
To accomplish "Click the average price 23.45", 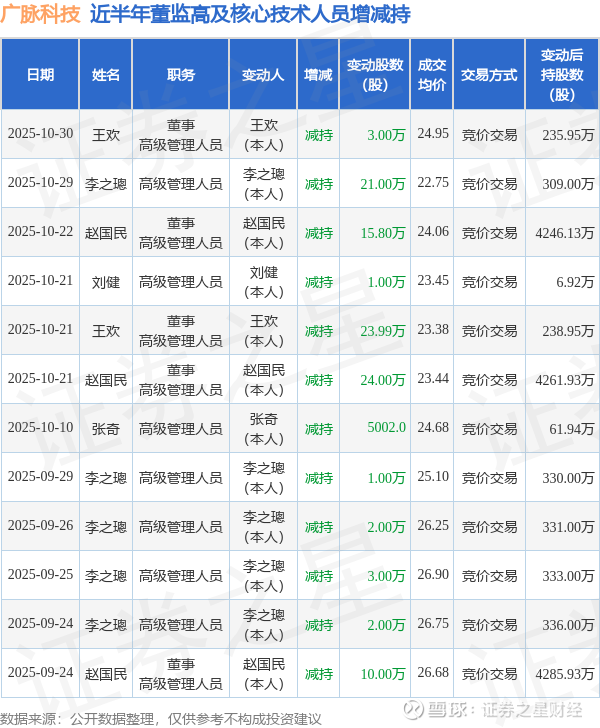I will coord(433,281).
